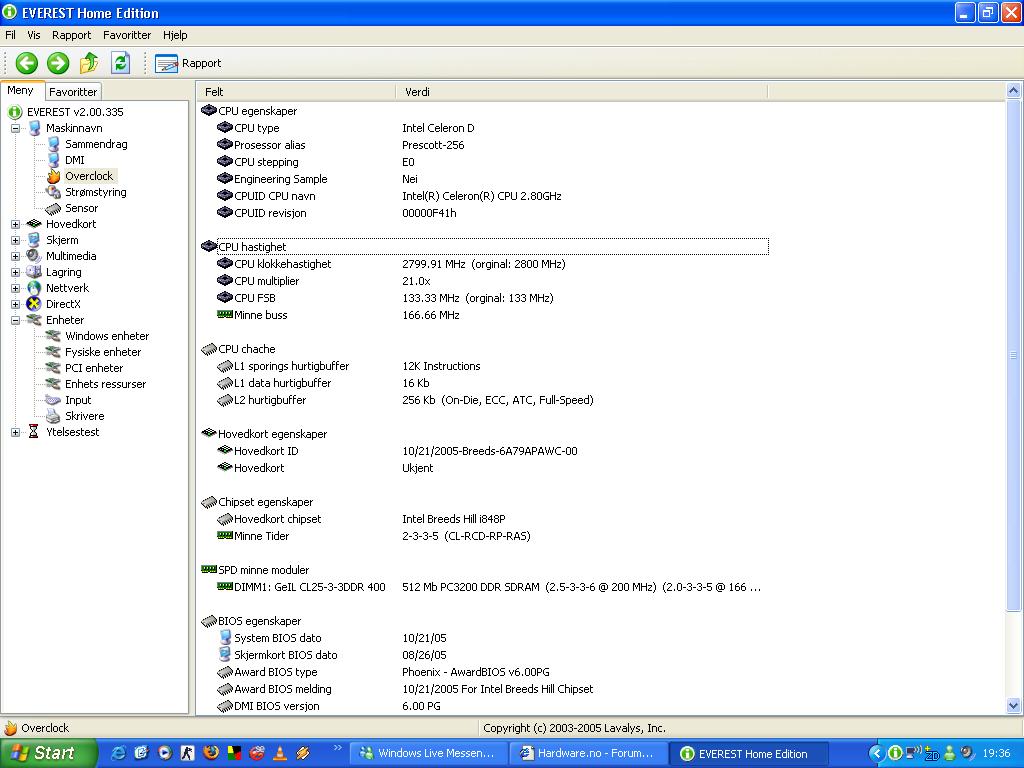Image resolution: width=1024 pixels, height=768 pixels.
Task: Open the Favoritter menu
Action: [127, 35]
